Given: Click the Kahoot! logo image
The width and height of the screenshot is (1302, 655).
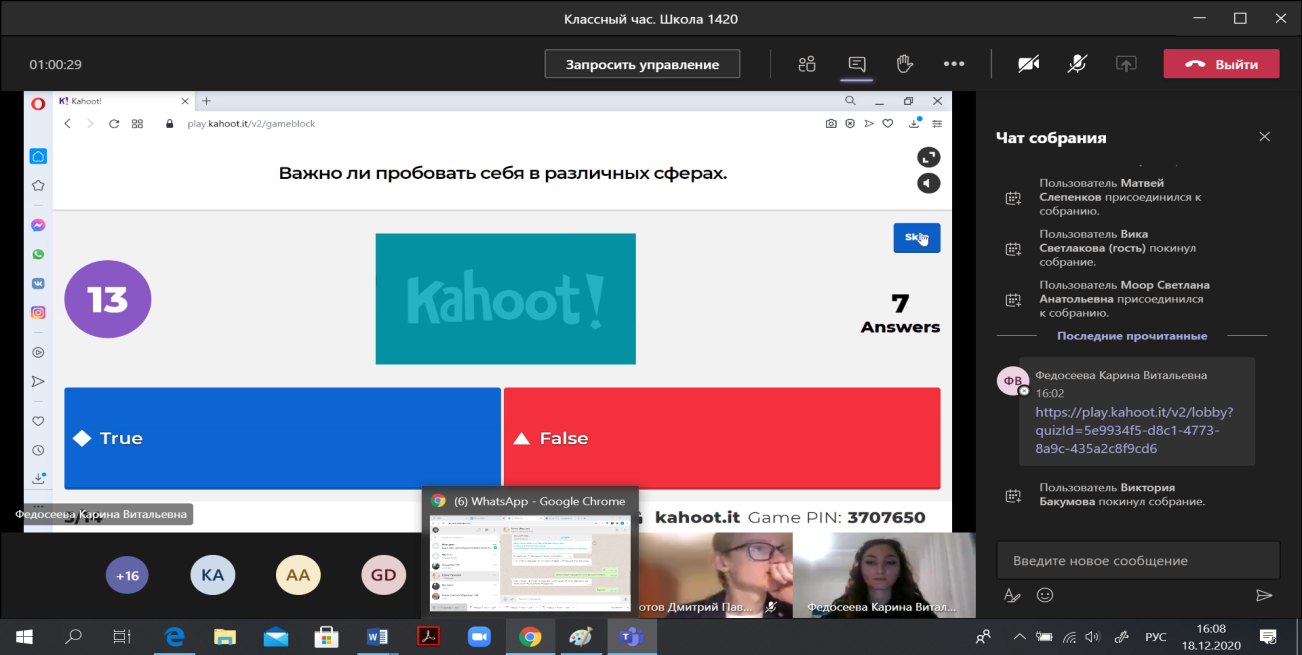Looking at the screenshot, I should (505, 299).
